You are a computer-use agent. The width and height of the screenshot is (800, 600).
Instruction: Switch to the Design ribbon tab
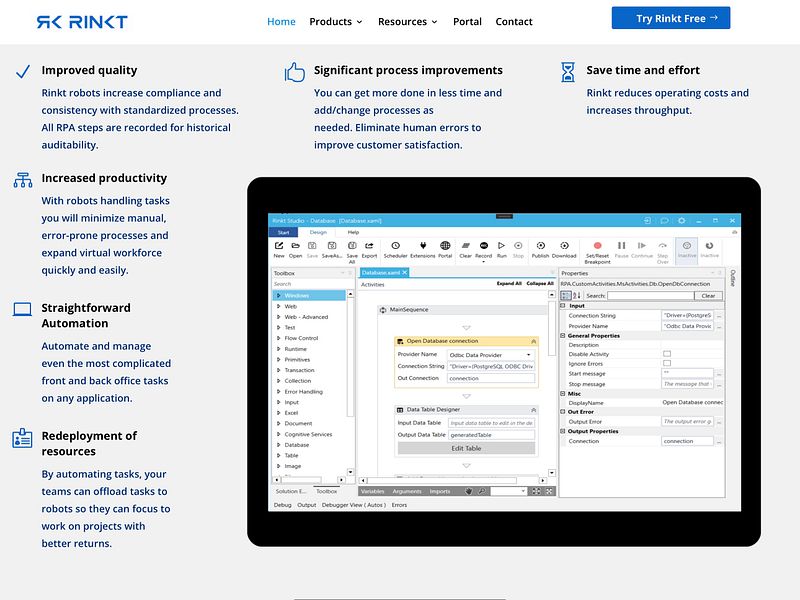click(x=318, y=232)
